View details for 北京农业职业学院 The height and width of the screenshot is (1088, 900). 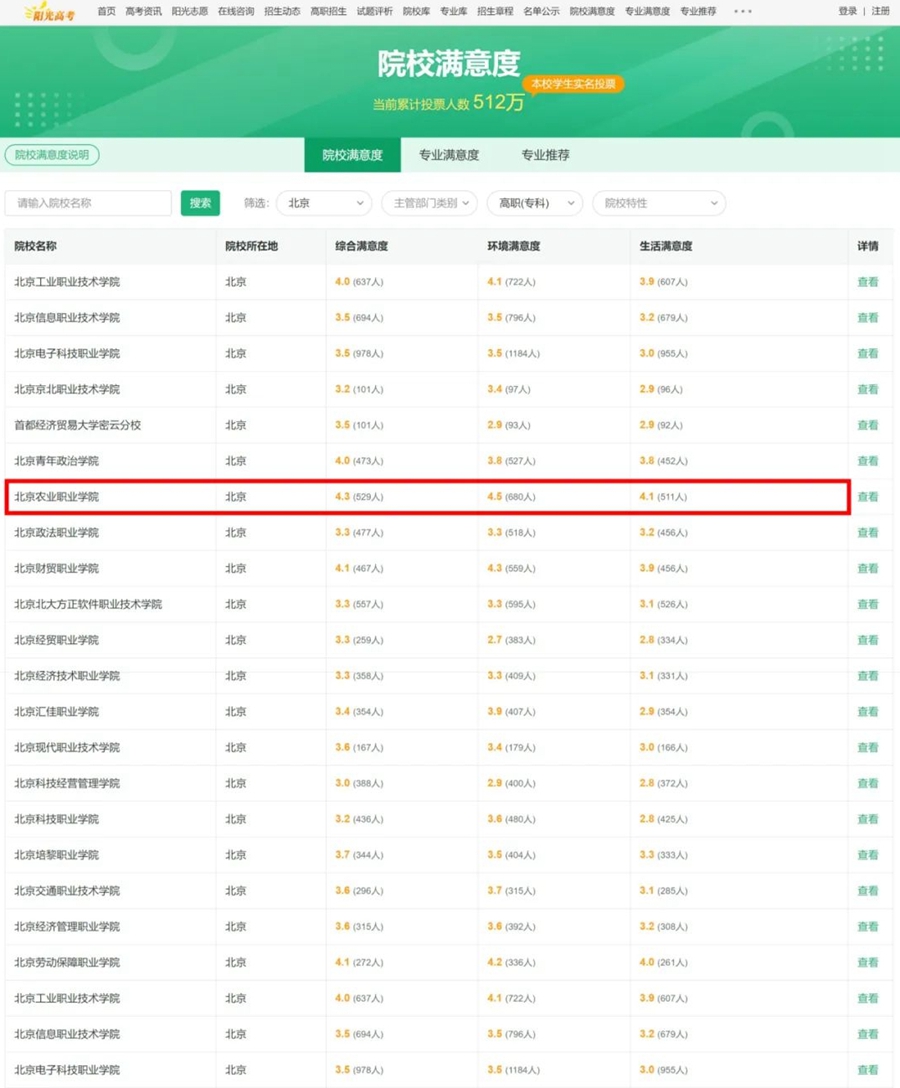867,497
